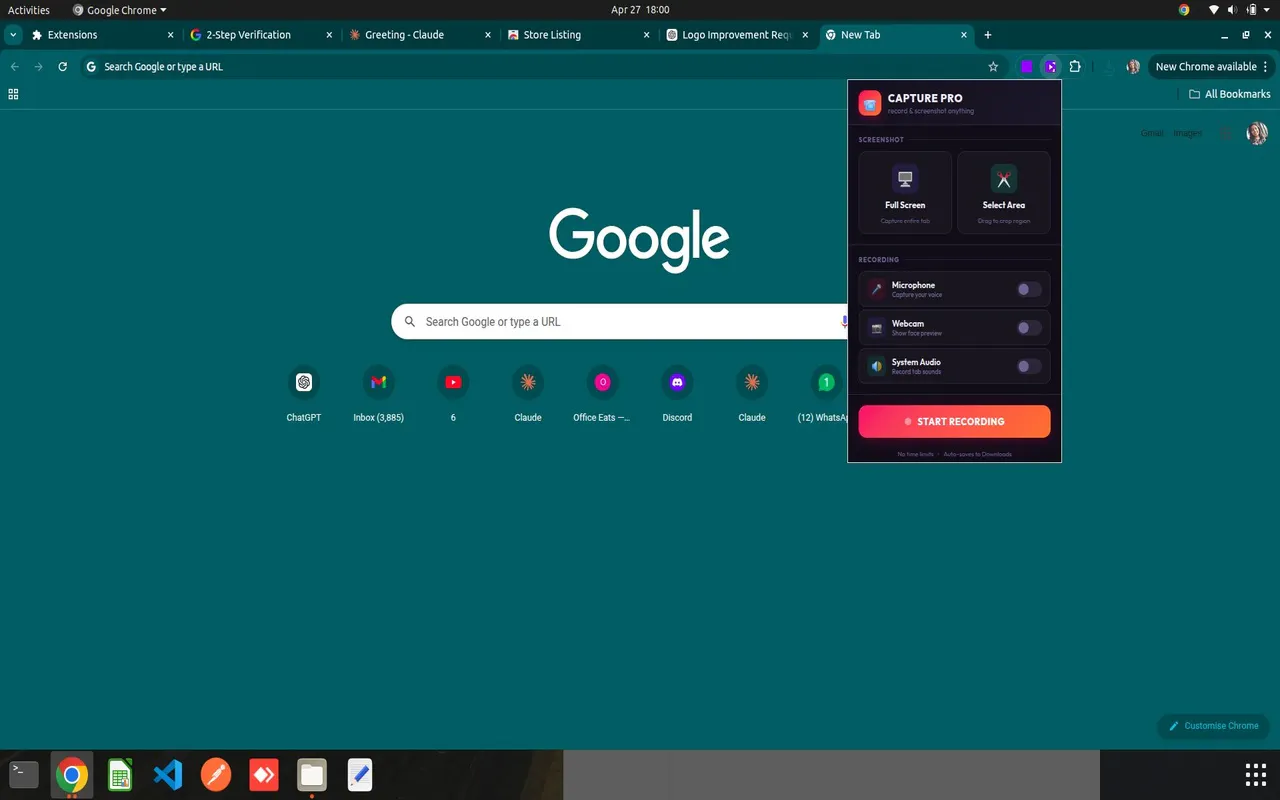Screen dimensions: 1280x800
Task: Open LibreOffice Calc from the dock
Action: 120,775
